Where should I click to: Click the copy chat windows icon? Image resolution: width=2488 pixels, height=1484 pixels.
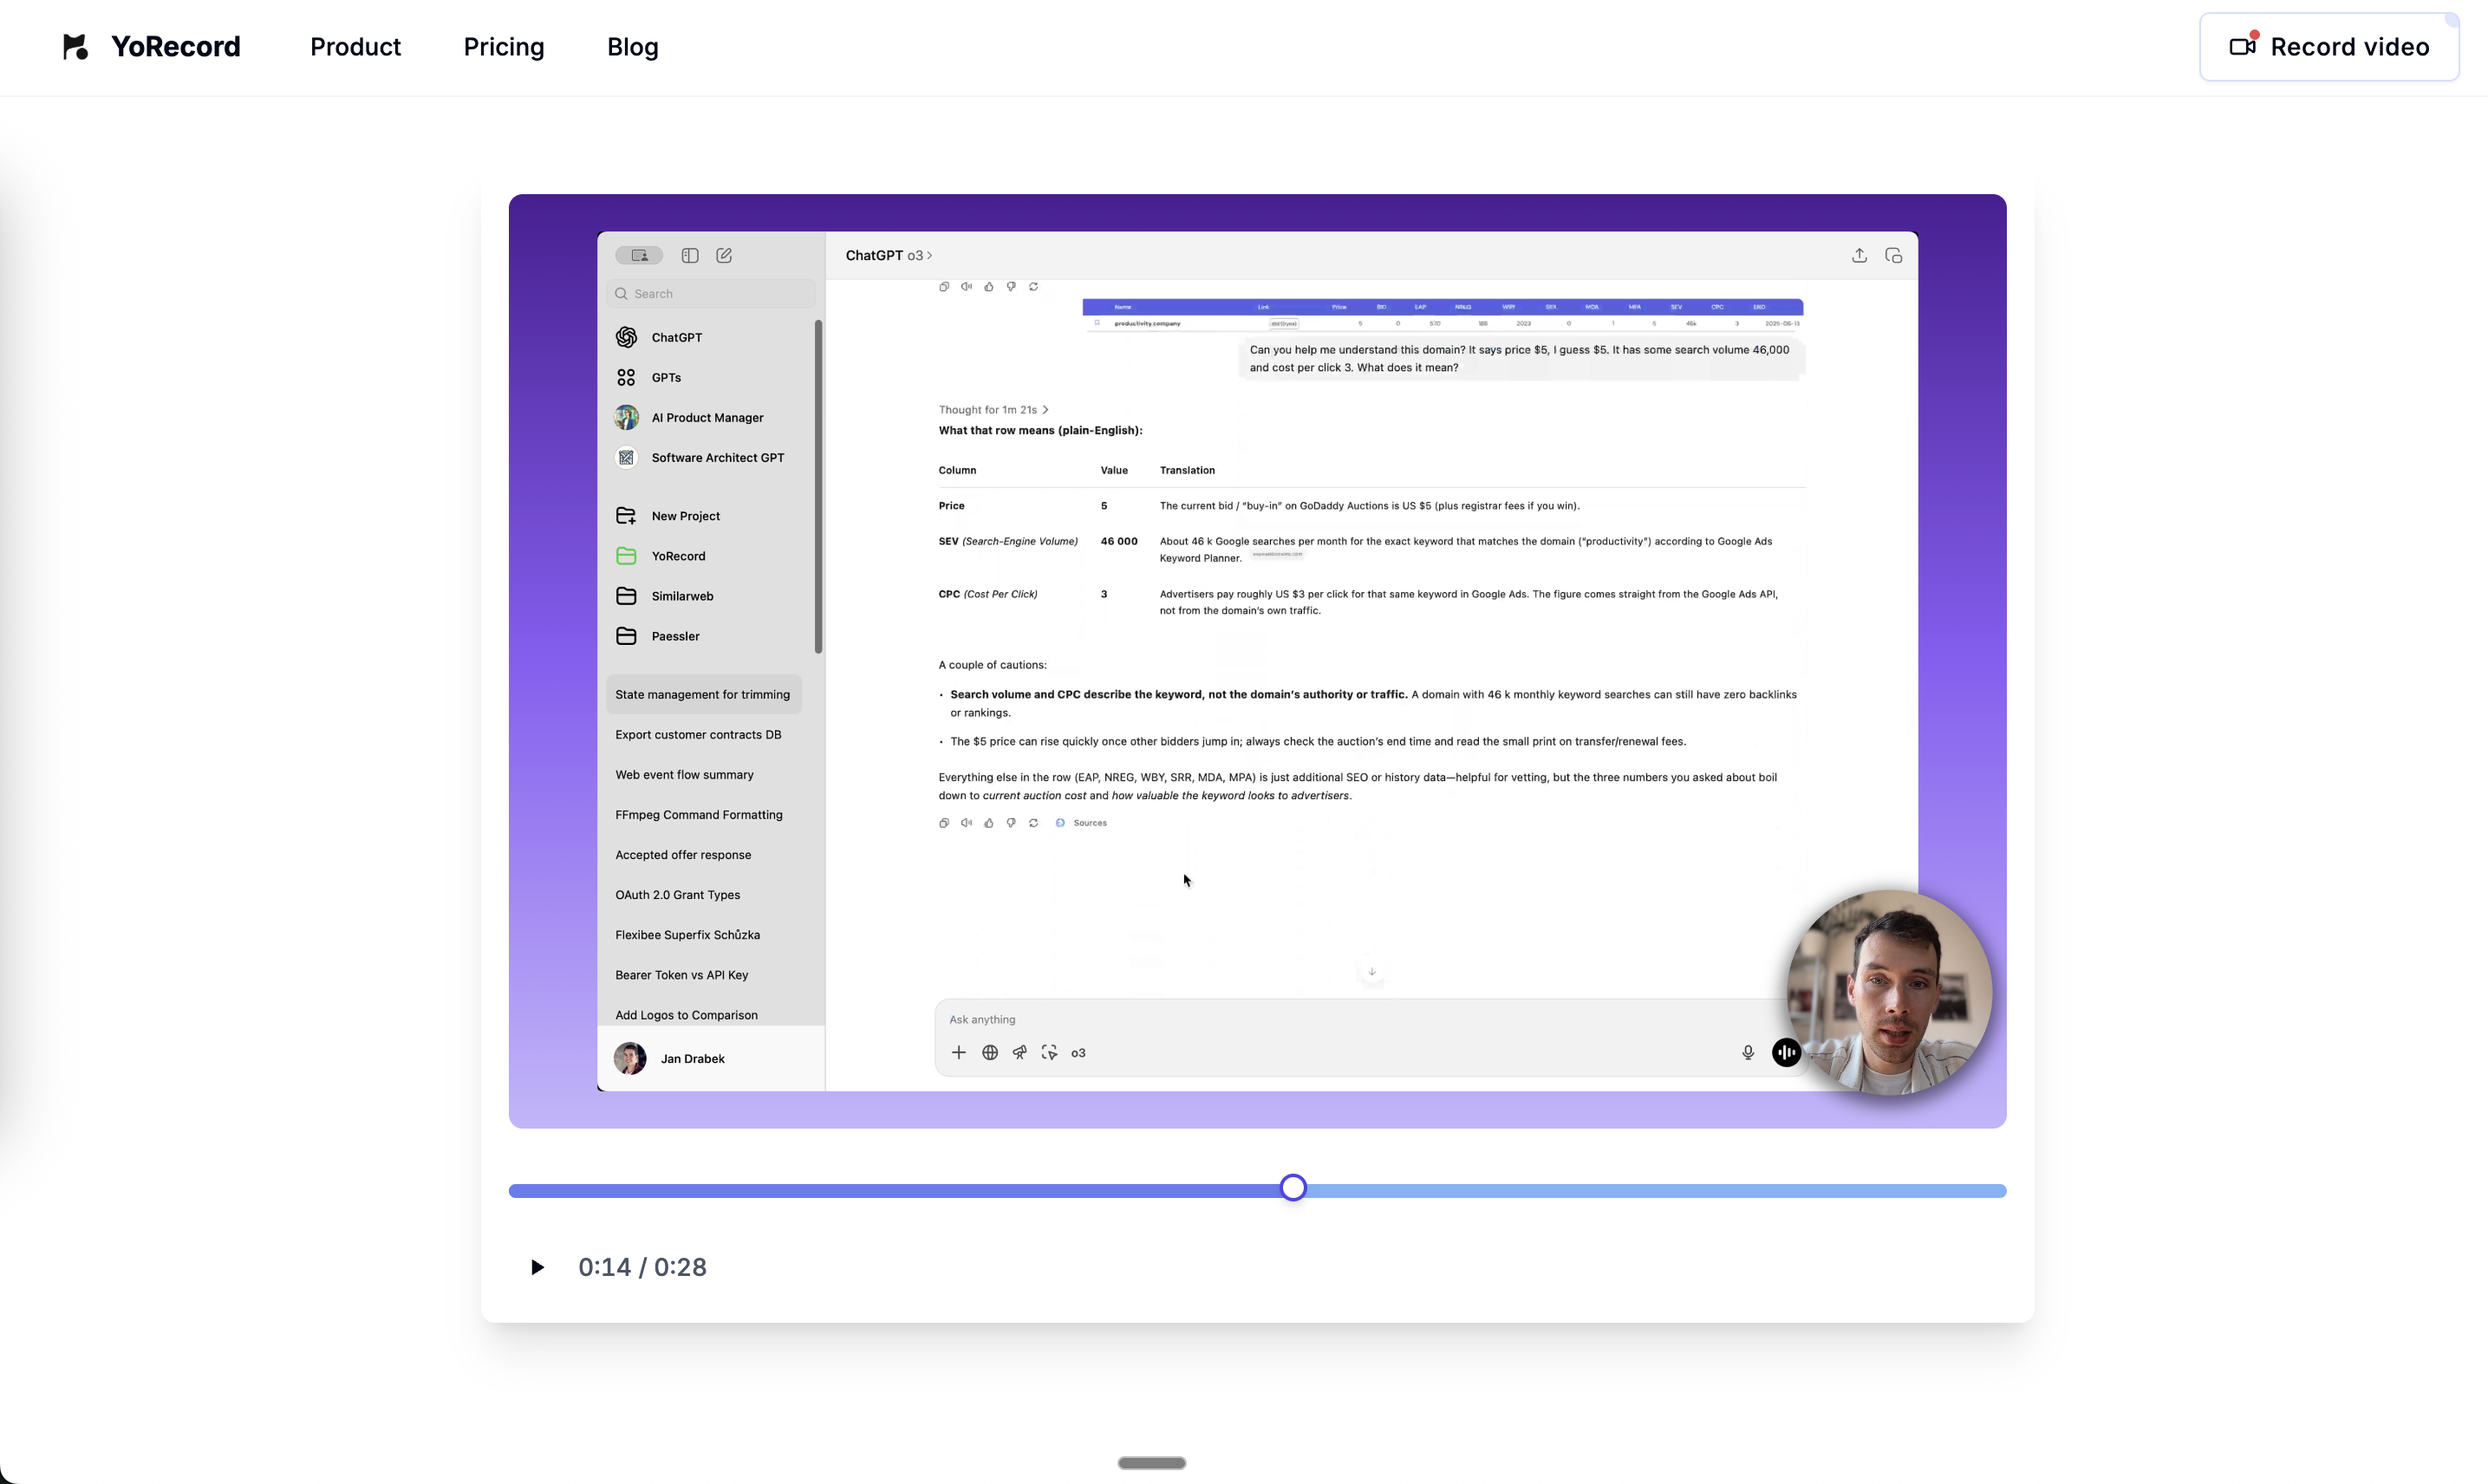click(1893, 256)
